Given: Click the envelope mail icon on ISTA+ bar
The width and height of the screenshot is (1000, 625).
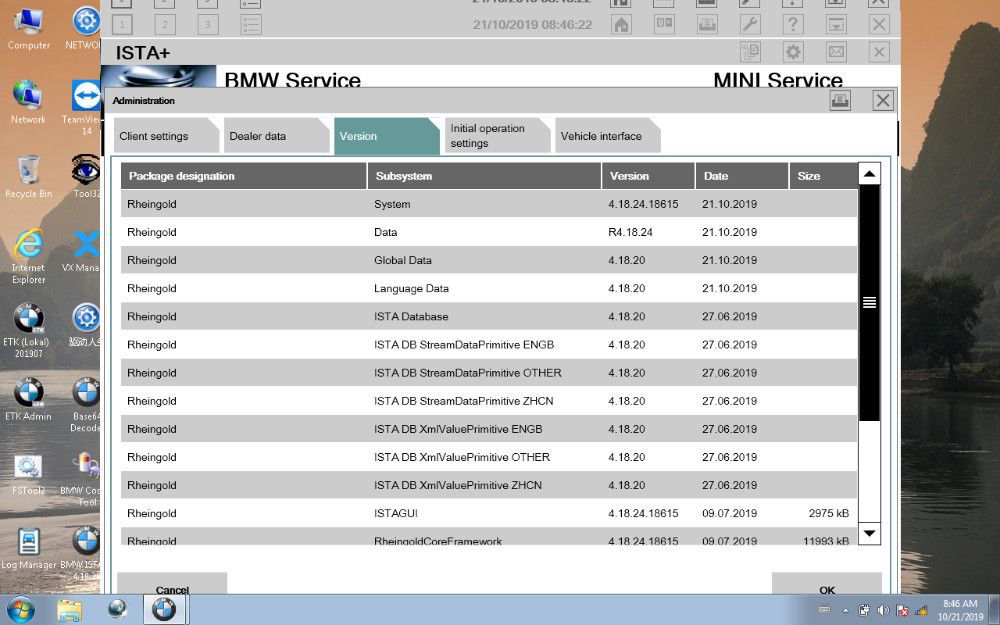Looking at the screenshot, I should coord(836,52).
